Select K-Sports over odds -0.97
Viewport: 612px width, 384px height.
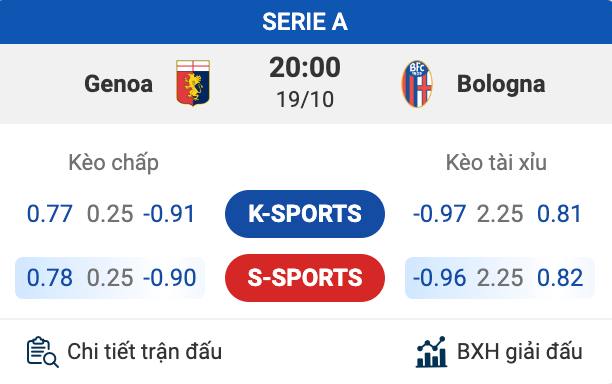439,214
